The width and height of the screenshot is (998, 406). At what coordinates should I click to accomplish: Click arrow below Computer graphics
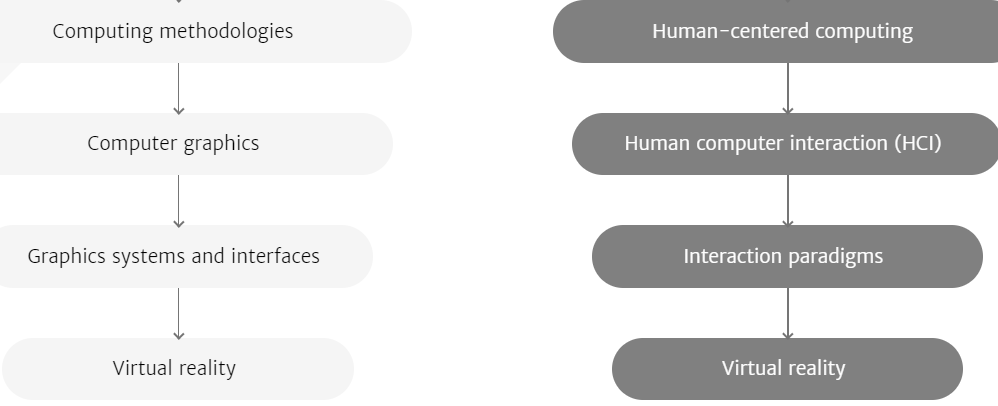pos(179,201)
